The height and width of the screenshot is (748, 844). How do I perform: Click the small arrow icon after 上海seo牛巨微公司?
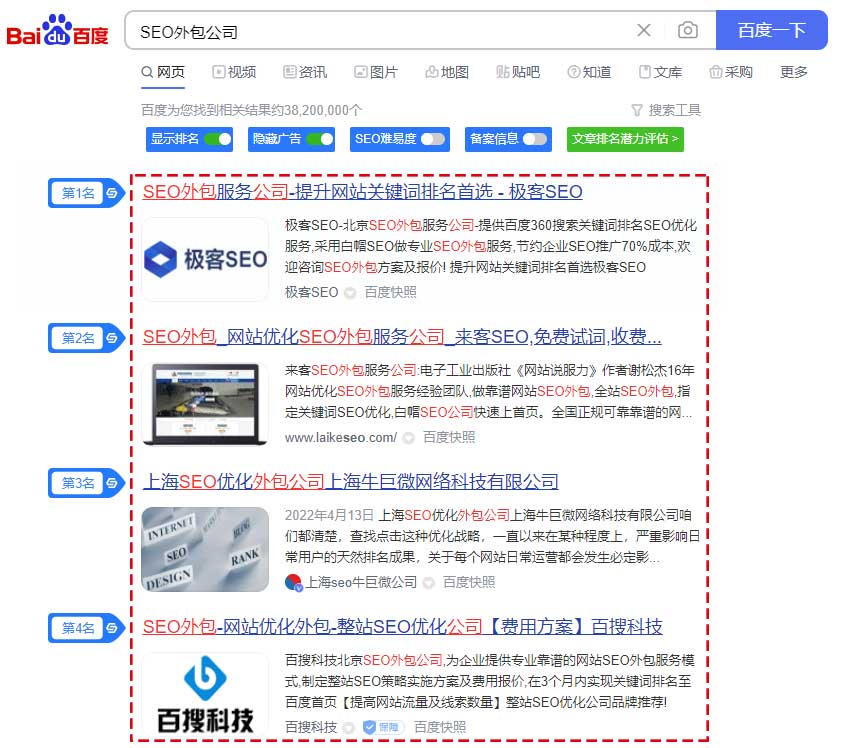(x=428, y=583)
